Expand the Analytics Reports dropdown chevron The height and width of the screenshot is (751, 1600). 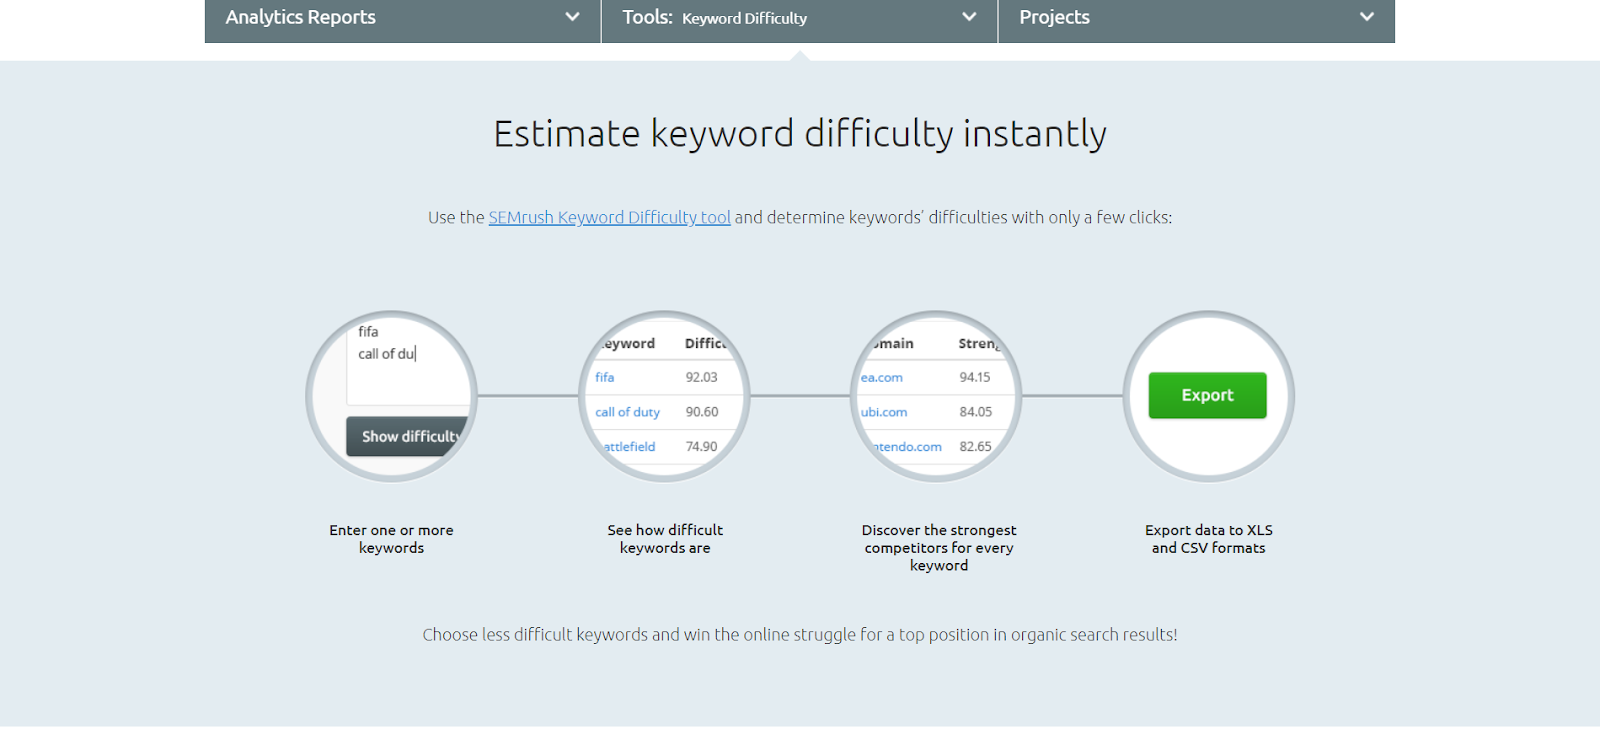pyautogui.click(x=572, y=17)
